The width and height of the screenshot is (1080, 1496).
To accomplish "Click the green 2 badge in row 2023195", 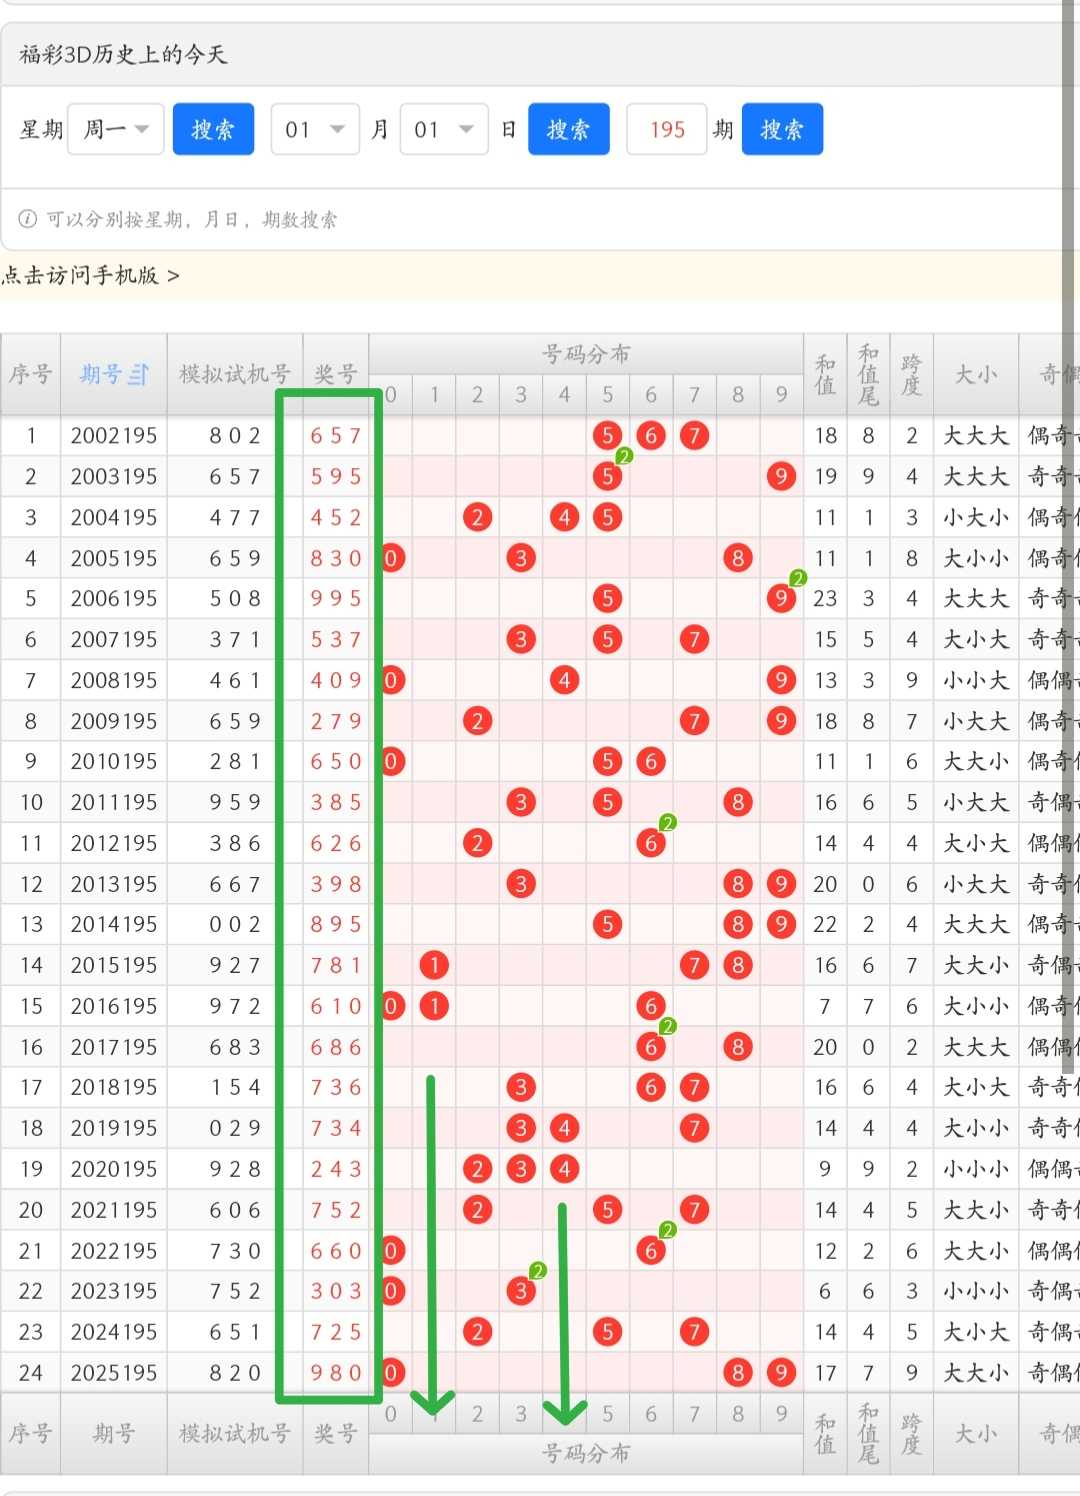I will coord(538,1271).
